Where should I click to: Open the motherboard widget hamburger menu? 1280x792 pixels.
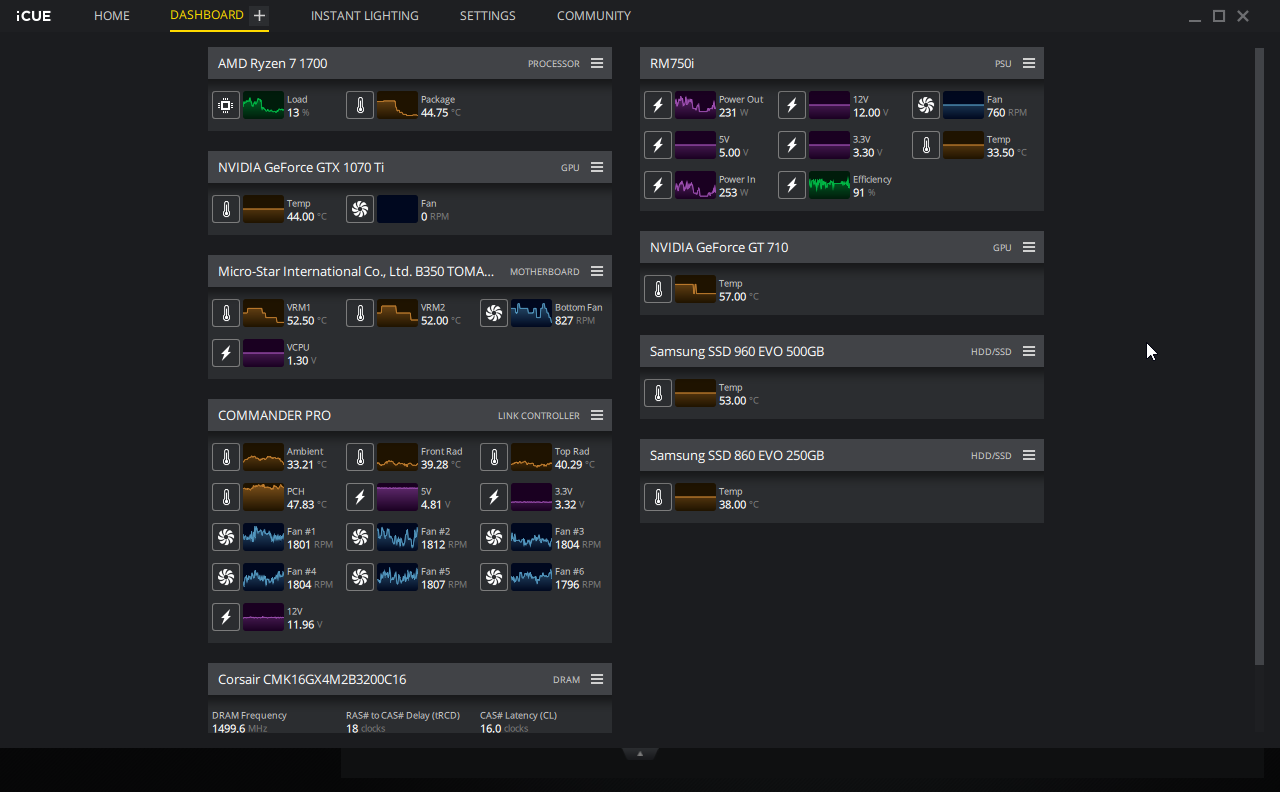(597, 271)
